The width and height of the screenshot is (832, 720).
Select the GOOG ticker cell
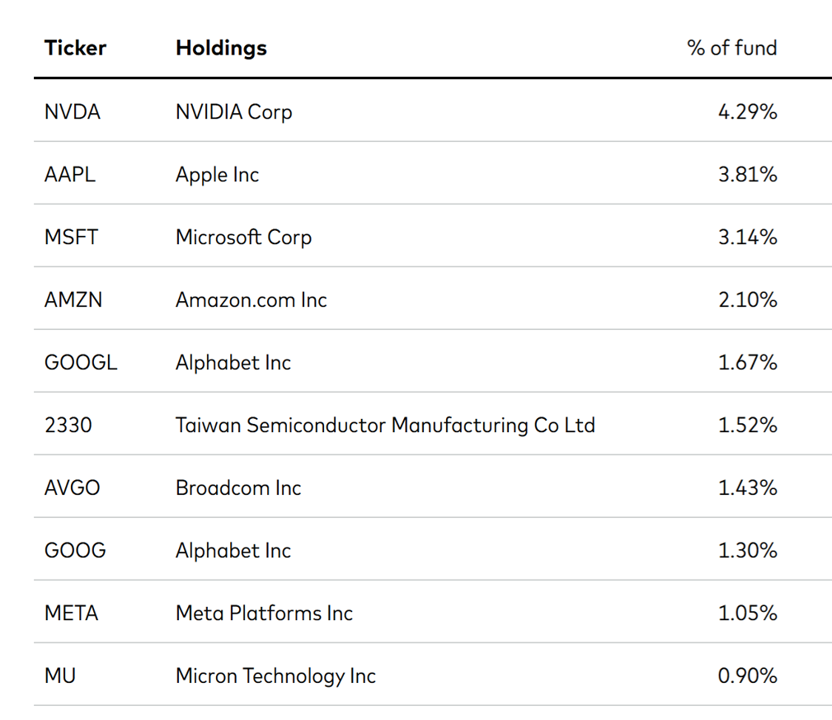point(75,550)
